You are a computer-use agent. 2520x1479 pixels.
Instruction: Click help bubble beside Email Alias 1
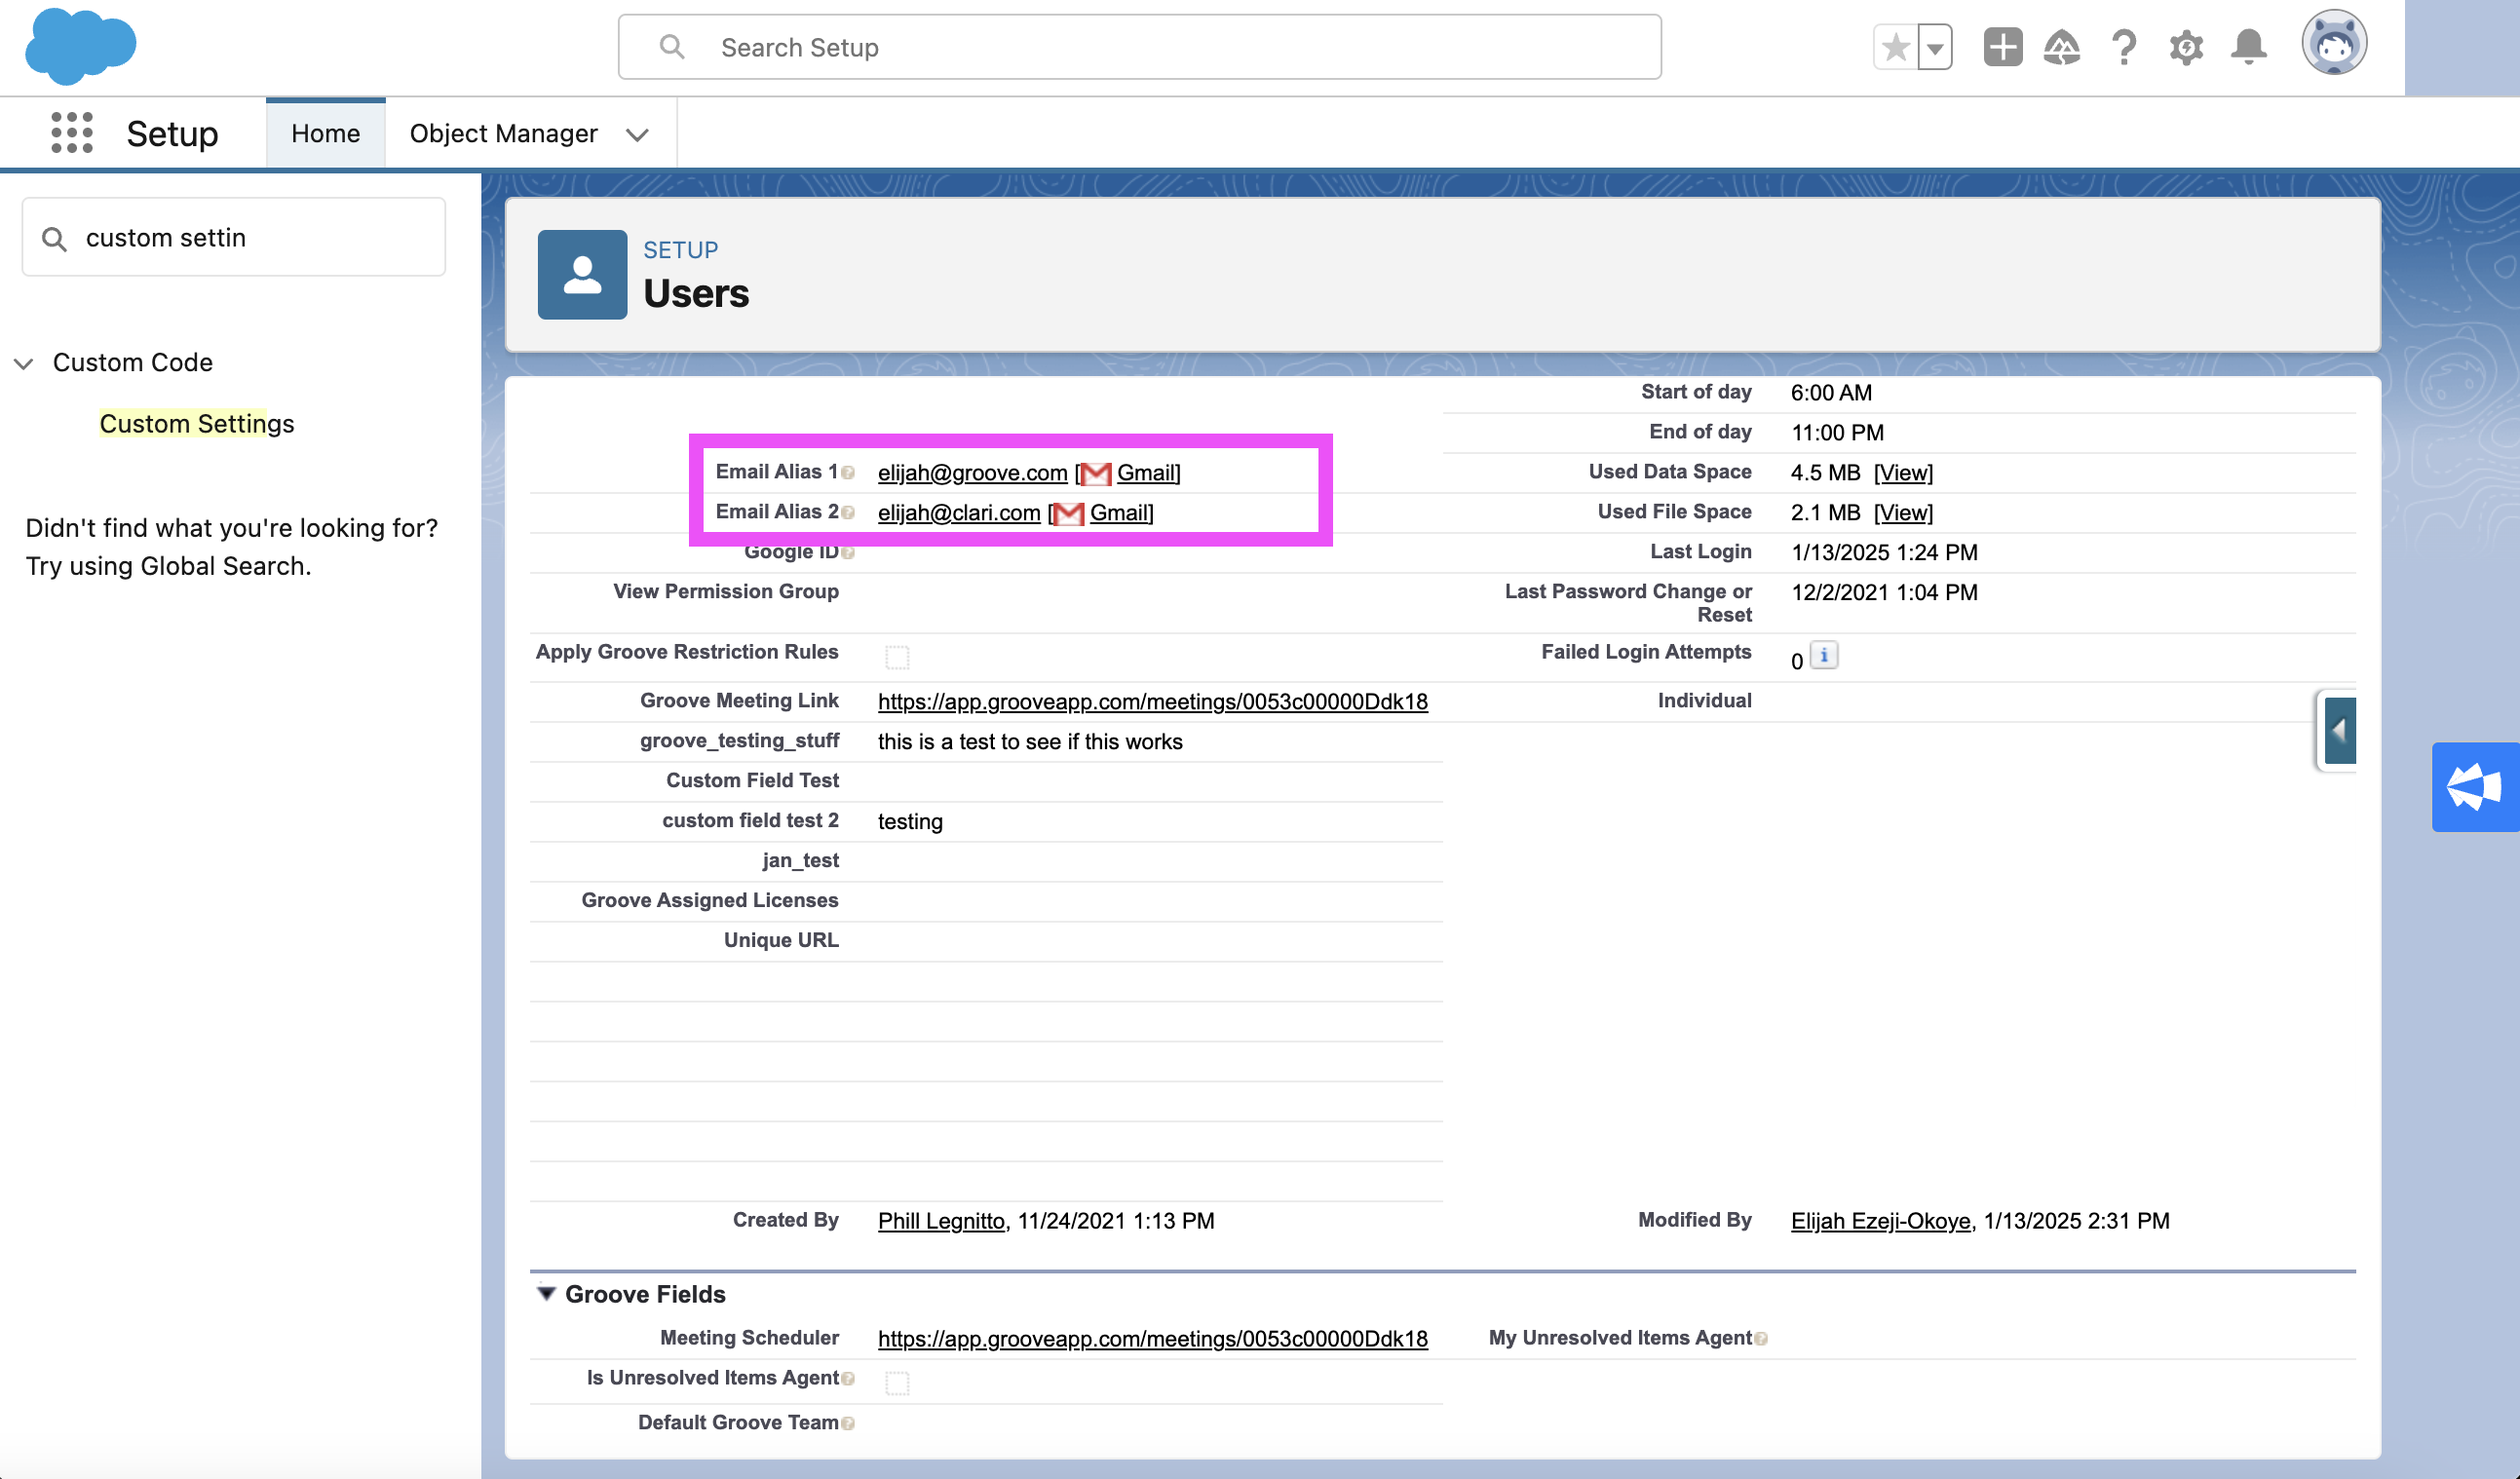[x=848, y=473]
